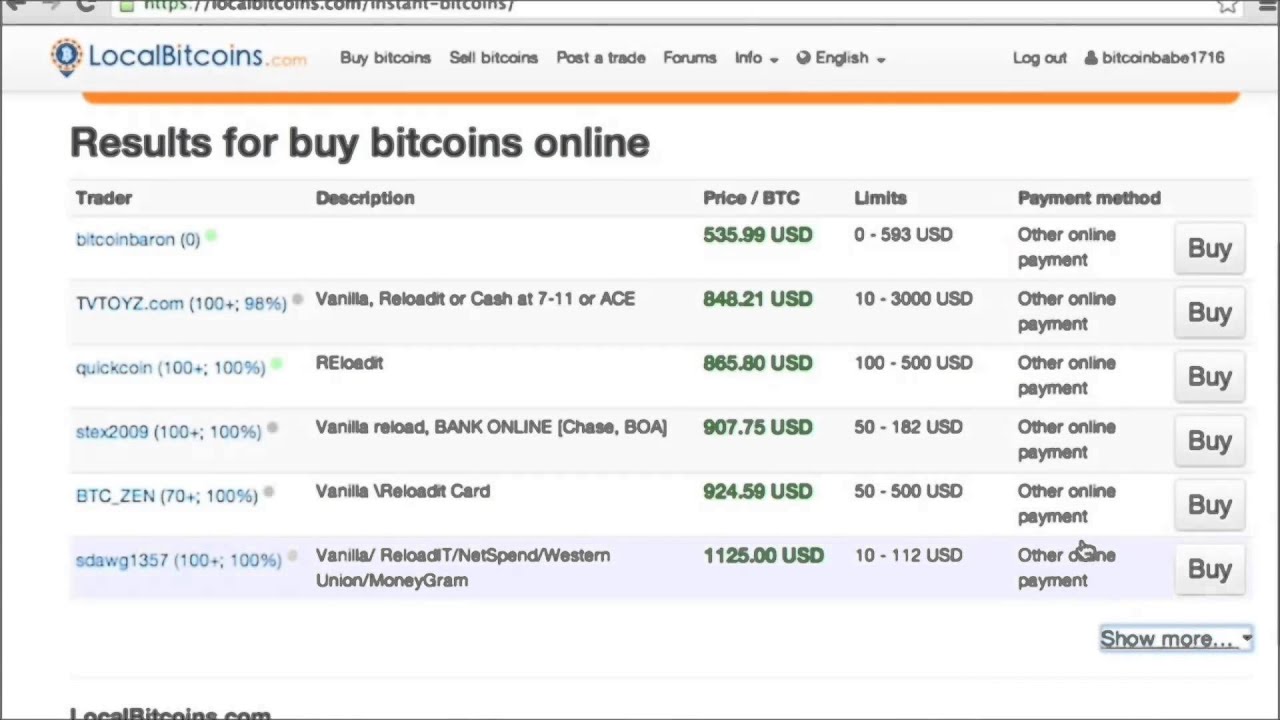Click the browser address bar URL
Viewport: 1280px width, 720px height.
click(x=329, y=5)
